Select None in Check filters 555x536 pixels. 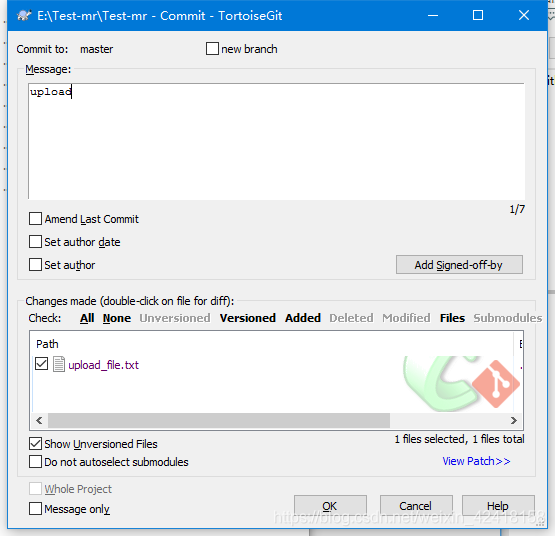click(117, 318)
